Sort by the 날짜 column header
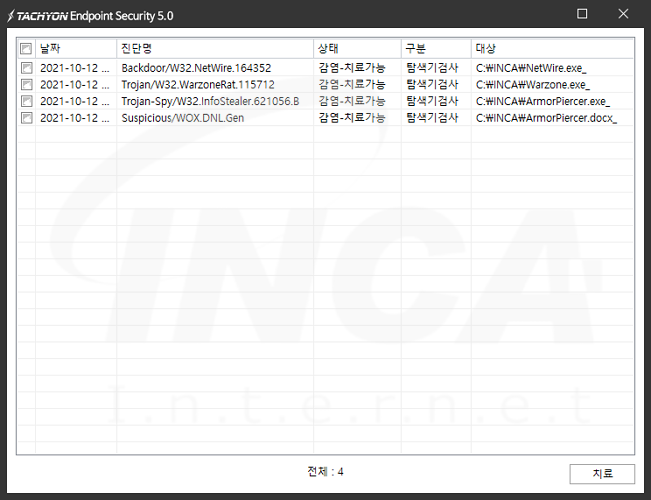Screen dimensions: 651x500 pyautogui.click(x=76, y=49)
